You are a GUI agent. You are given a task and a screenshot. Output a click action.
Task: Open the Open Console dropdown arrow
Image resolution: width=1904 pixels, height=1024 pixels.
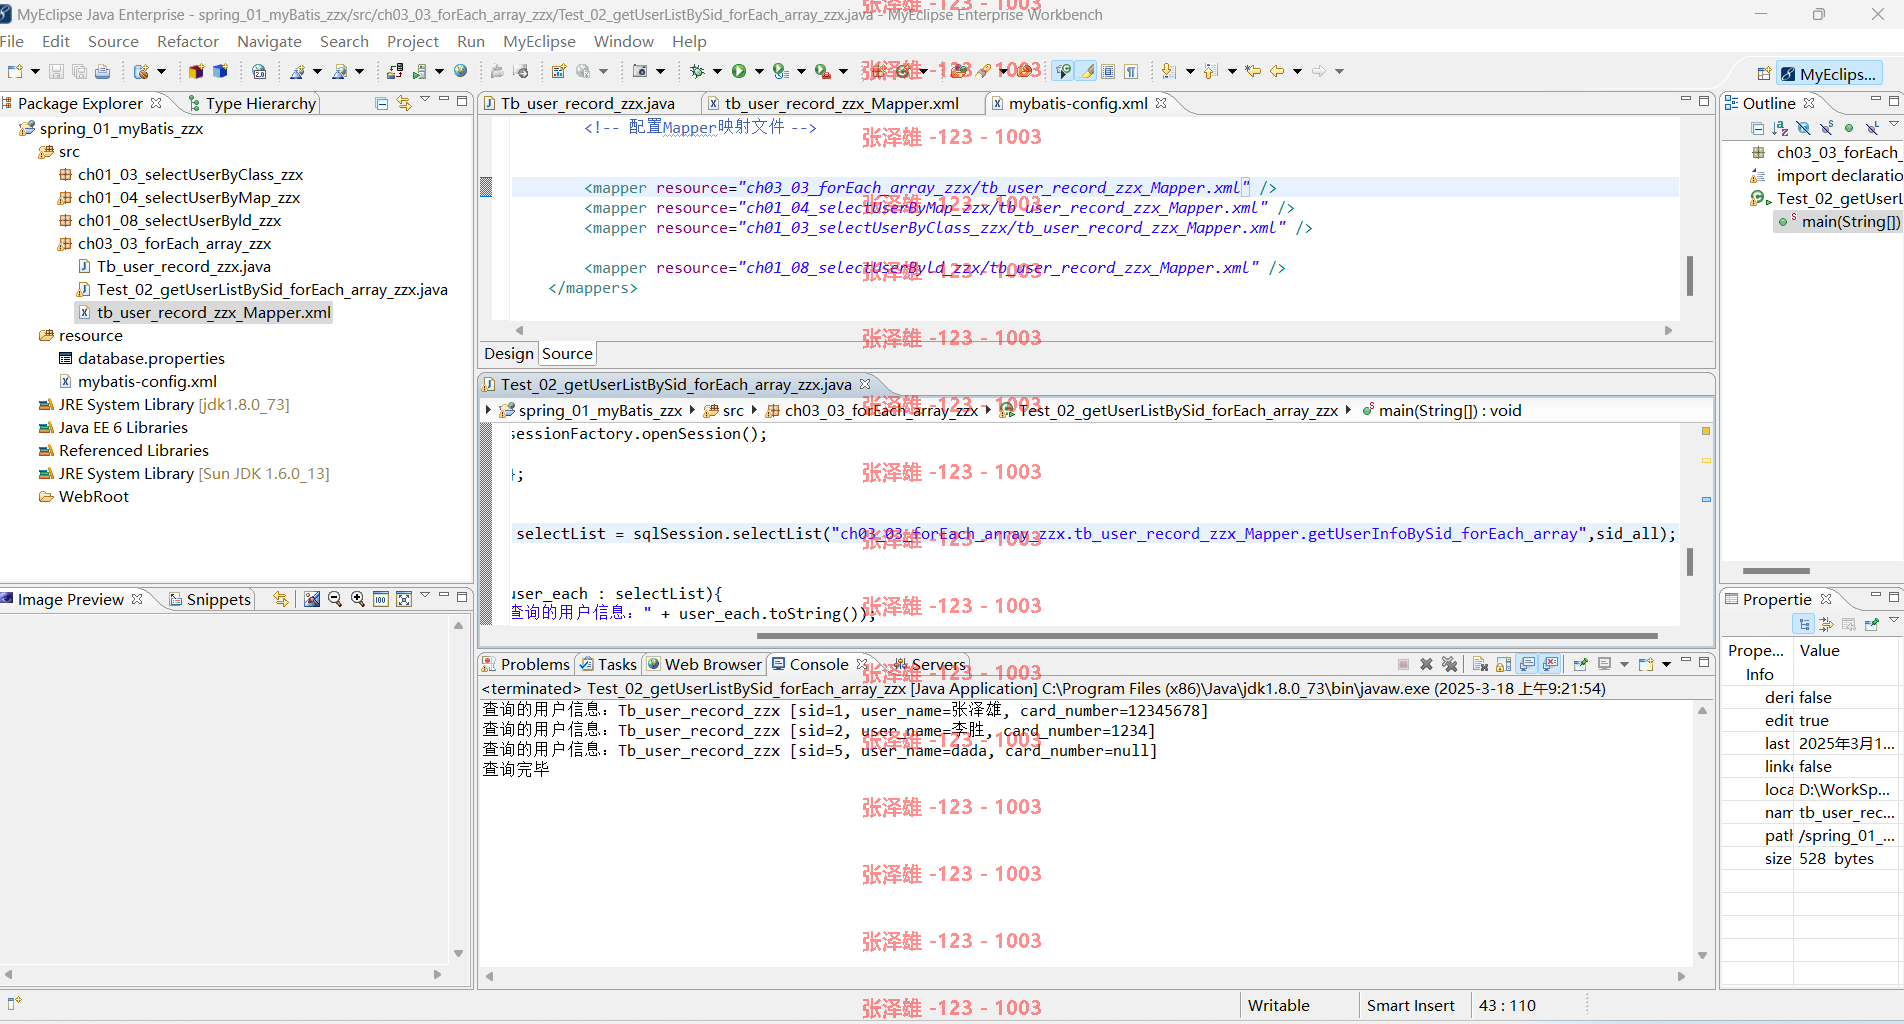coord(1666,664)
